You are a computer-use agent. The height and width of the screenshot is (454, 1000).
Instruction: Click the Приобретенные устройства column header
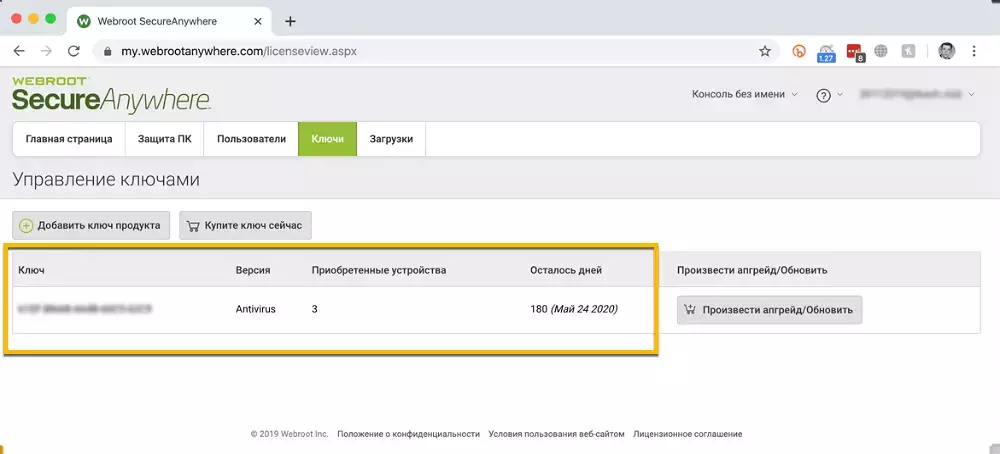[379, 270]
